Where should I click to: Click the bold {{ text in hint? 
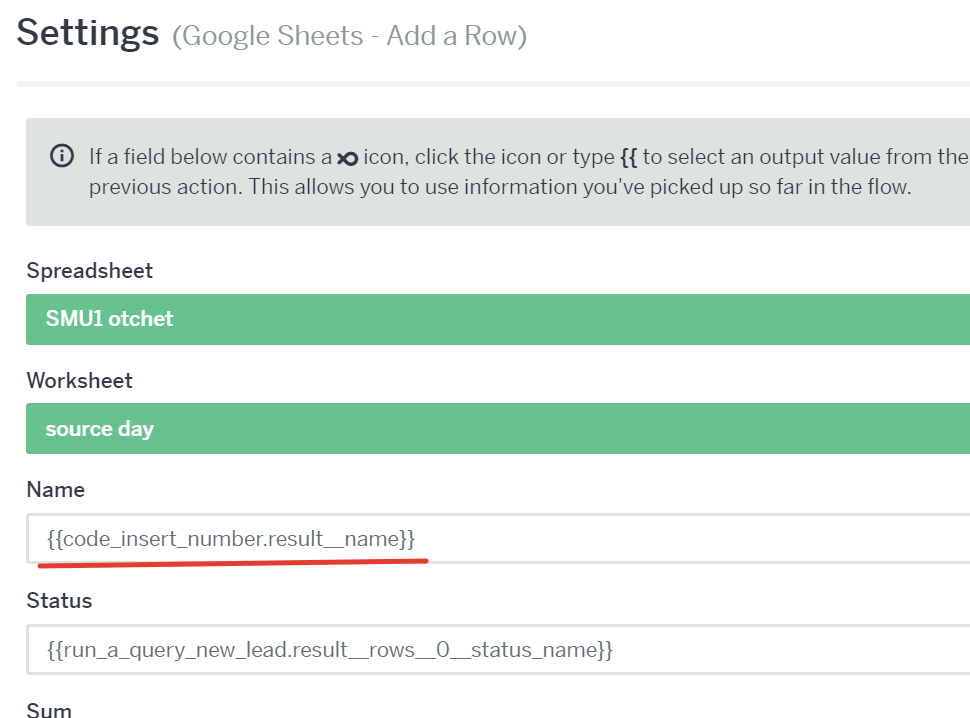tap(629, 157)
